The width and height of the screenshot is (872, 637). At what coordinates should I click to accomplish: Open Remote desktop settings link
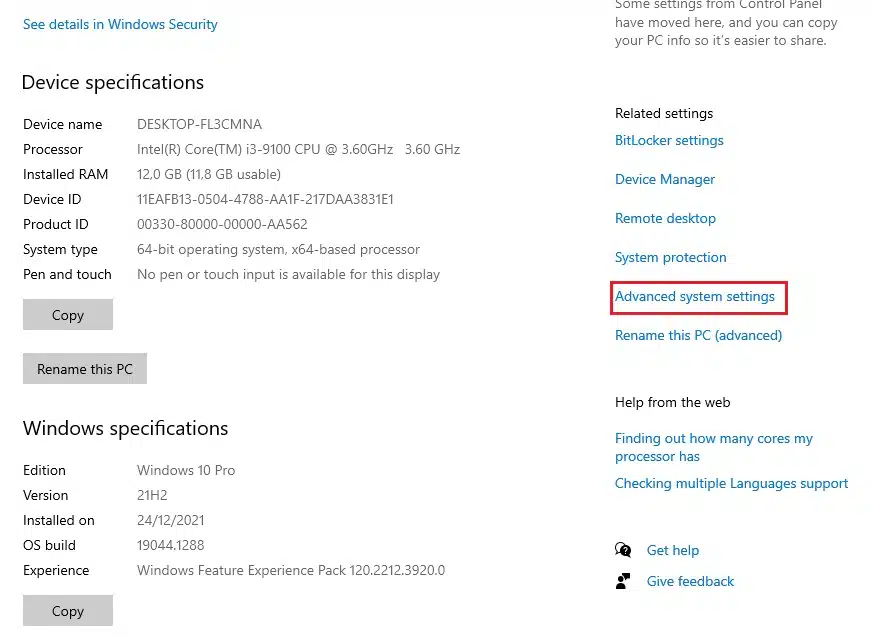[665, 219]
